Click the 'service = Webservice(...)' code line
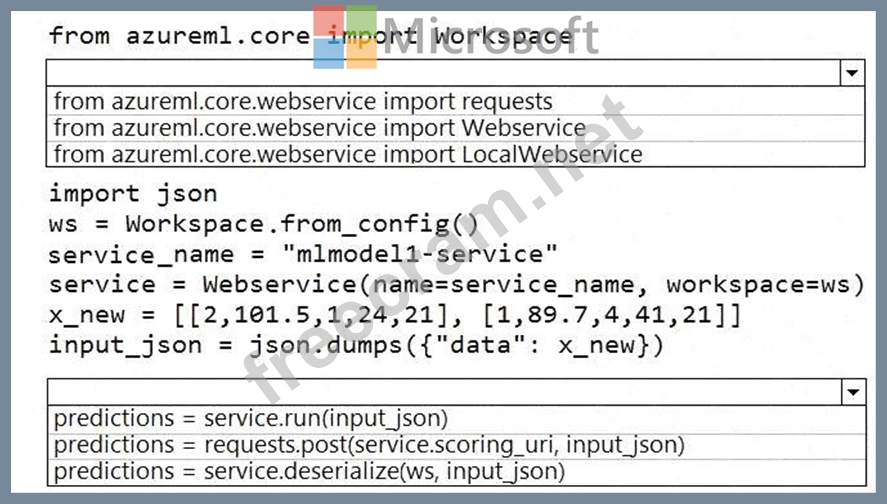 point(455,284)
